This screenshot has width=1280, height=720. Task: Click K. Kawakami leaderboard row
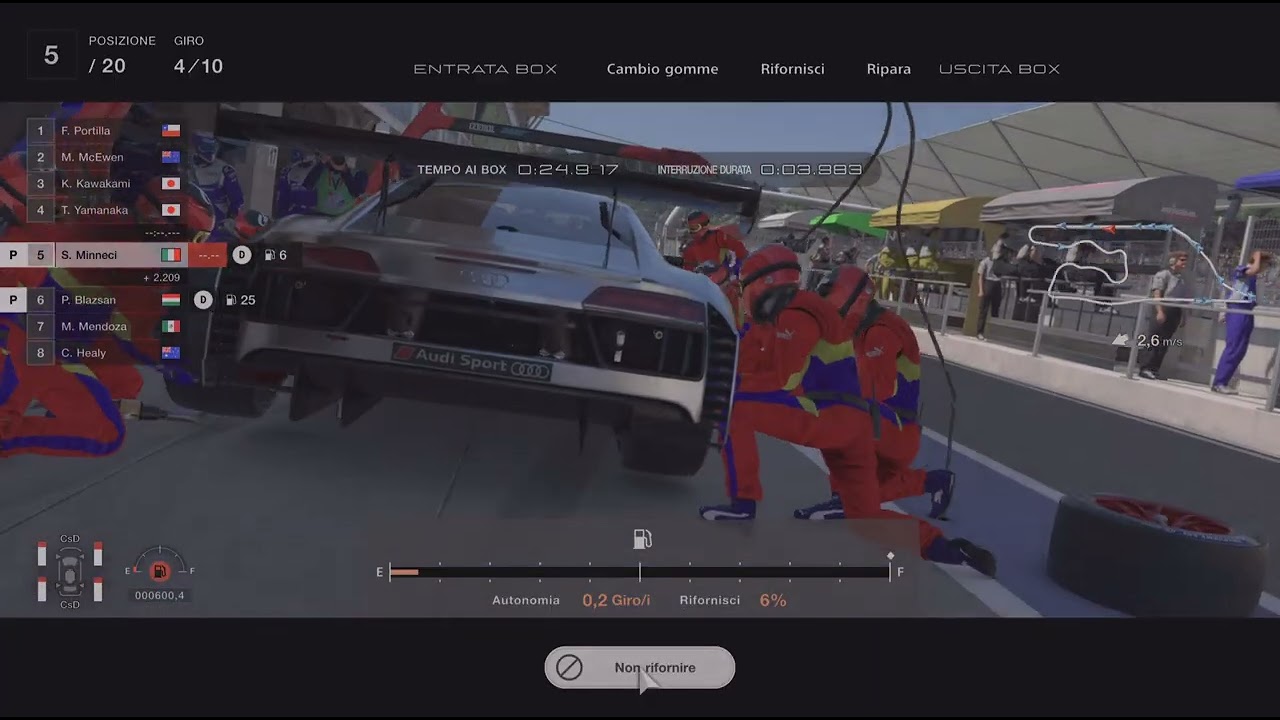tap(105, 184)
